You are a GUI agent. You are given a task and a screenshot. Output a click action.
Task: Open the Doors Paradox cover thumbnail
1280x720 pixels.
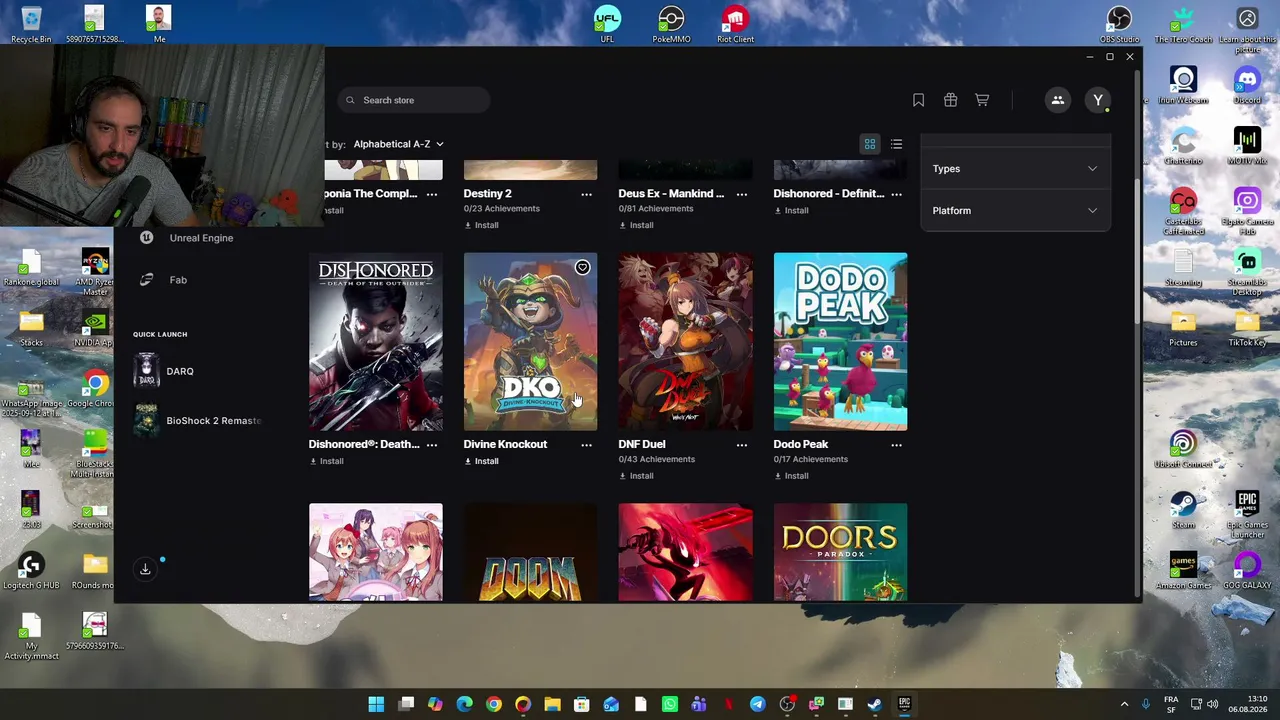(x=840, y=552)
